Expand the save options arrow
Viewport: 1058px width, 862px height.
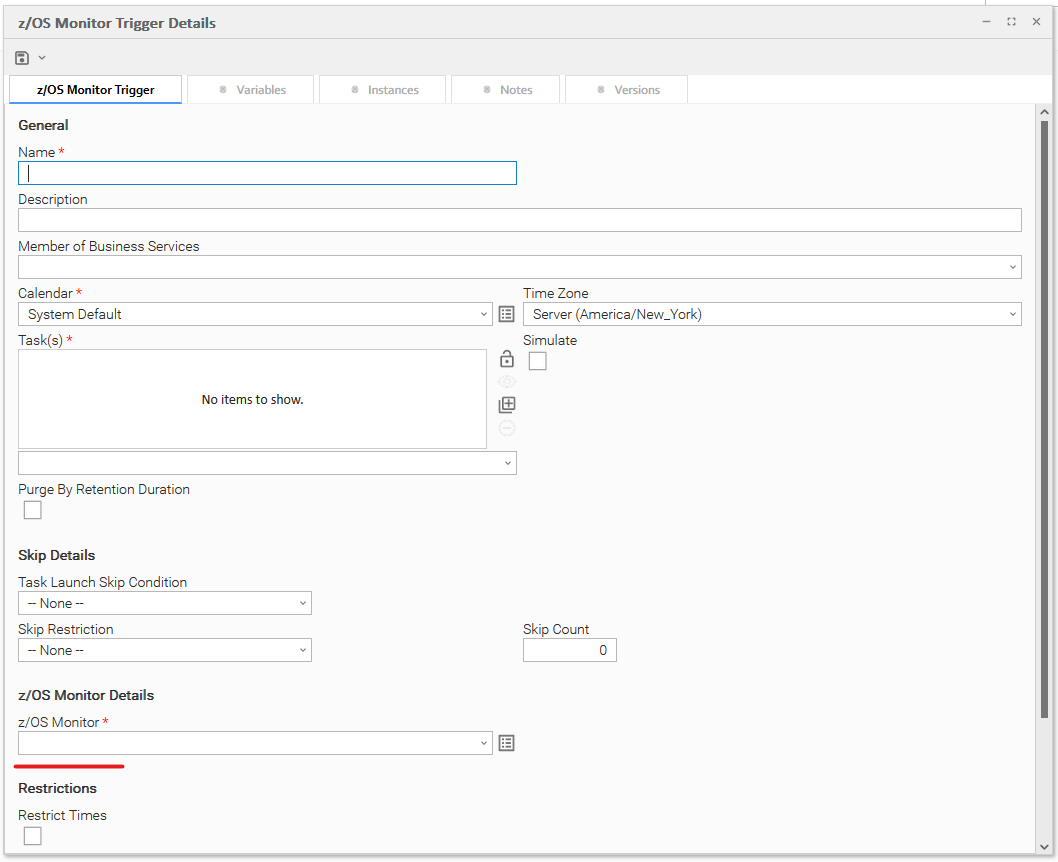point(42,58)
